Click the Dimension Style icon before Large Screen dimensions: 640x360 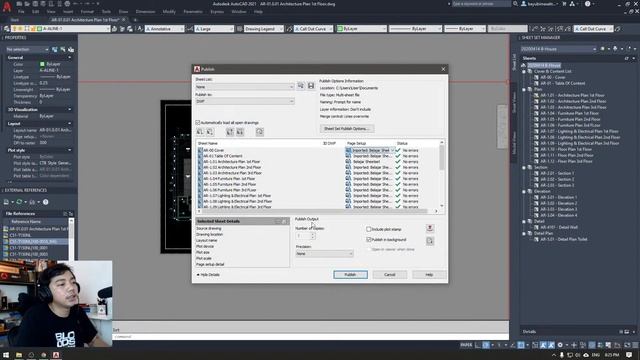(189, 29)
